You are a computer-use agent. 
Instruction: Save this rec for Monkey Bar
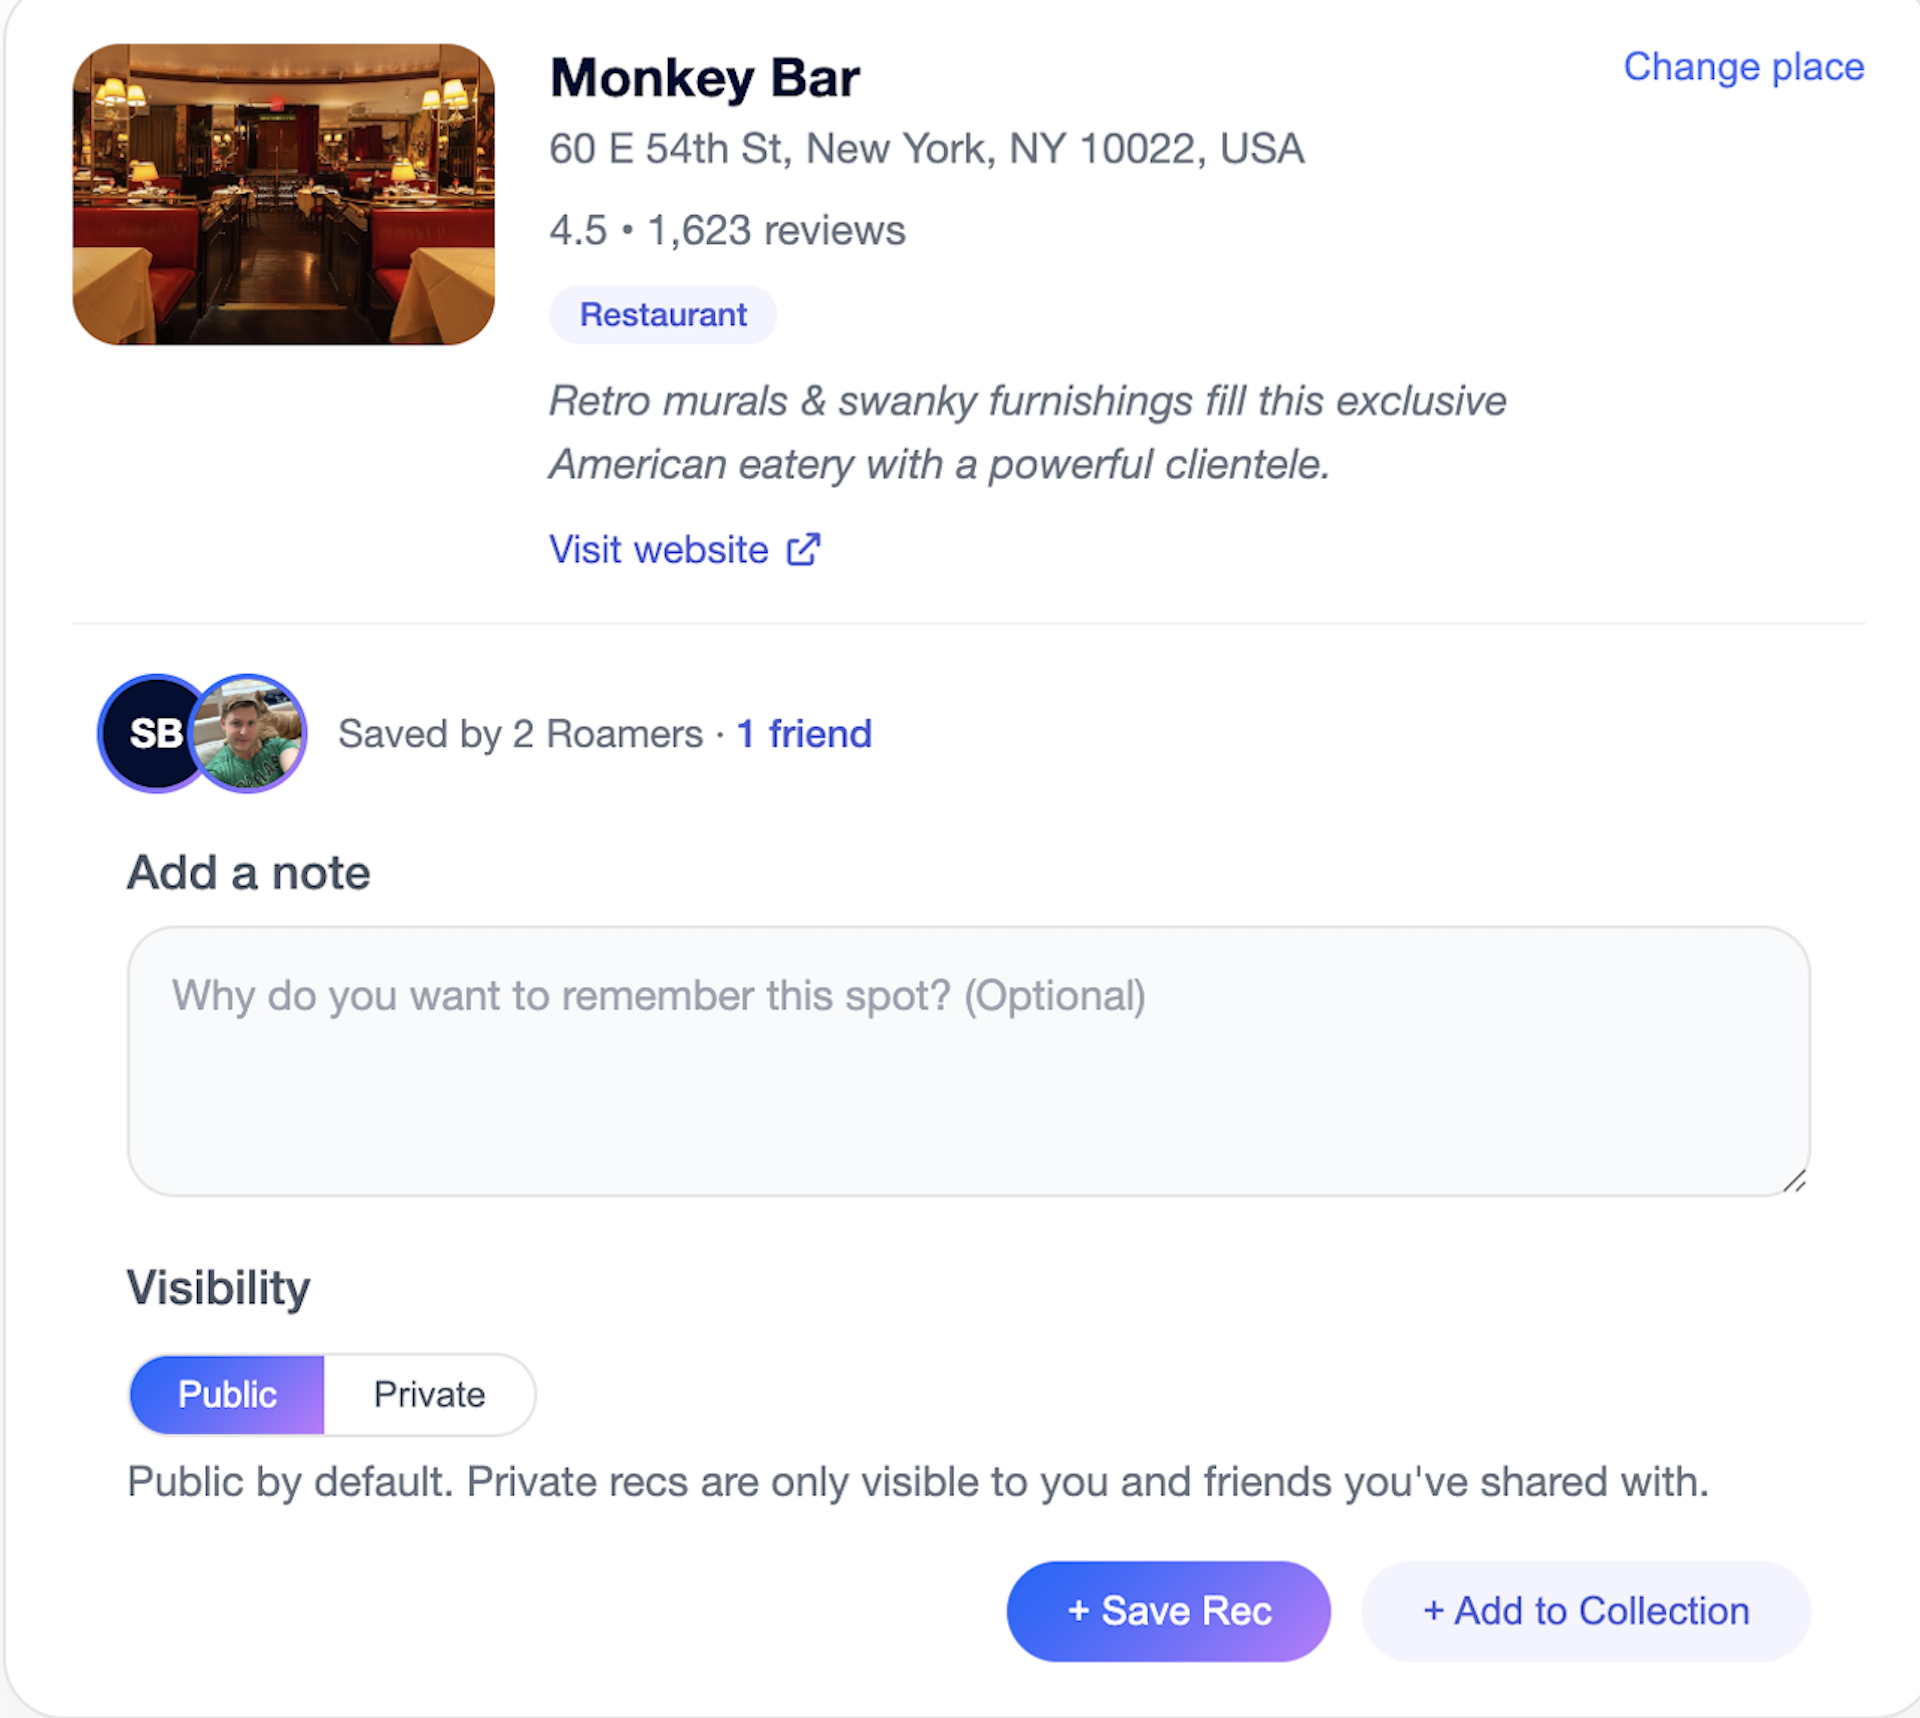pos(1167,1610)
